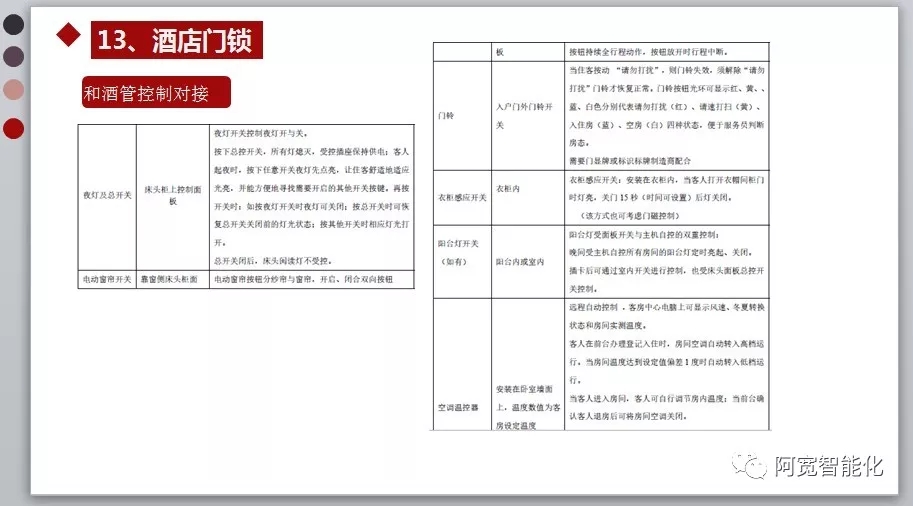
Task: Click the red "和酒管控制对接" button
Action: (156, 94)
